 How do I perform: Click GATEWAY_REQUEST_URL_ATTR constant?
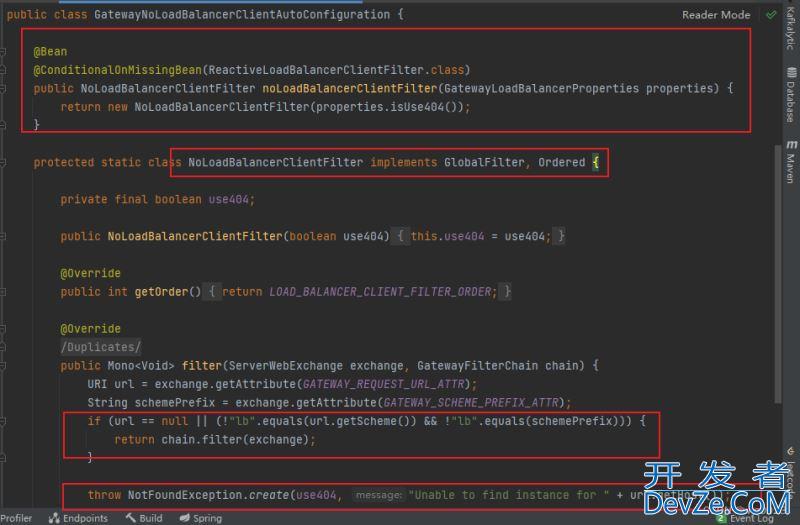(x=384, y=384)
